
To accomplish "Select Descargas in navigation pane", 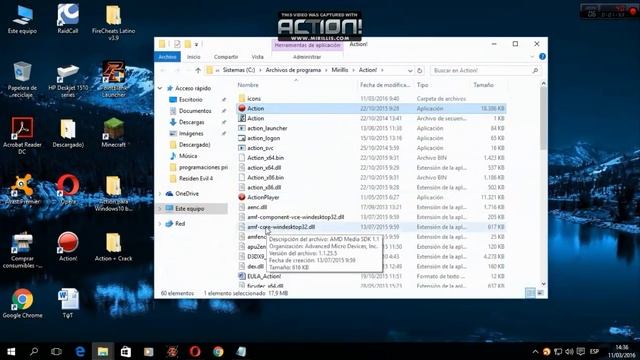I will click(x=191, y=122).
